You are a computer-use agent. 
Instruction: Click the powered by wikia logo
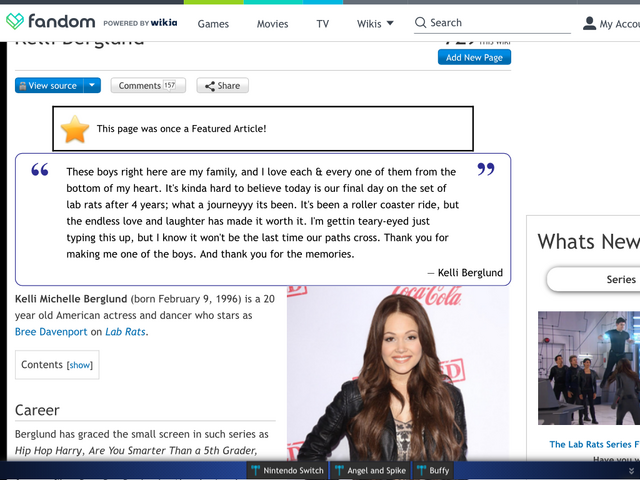140,23
